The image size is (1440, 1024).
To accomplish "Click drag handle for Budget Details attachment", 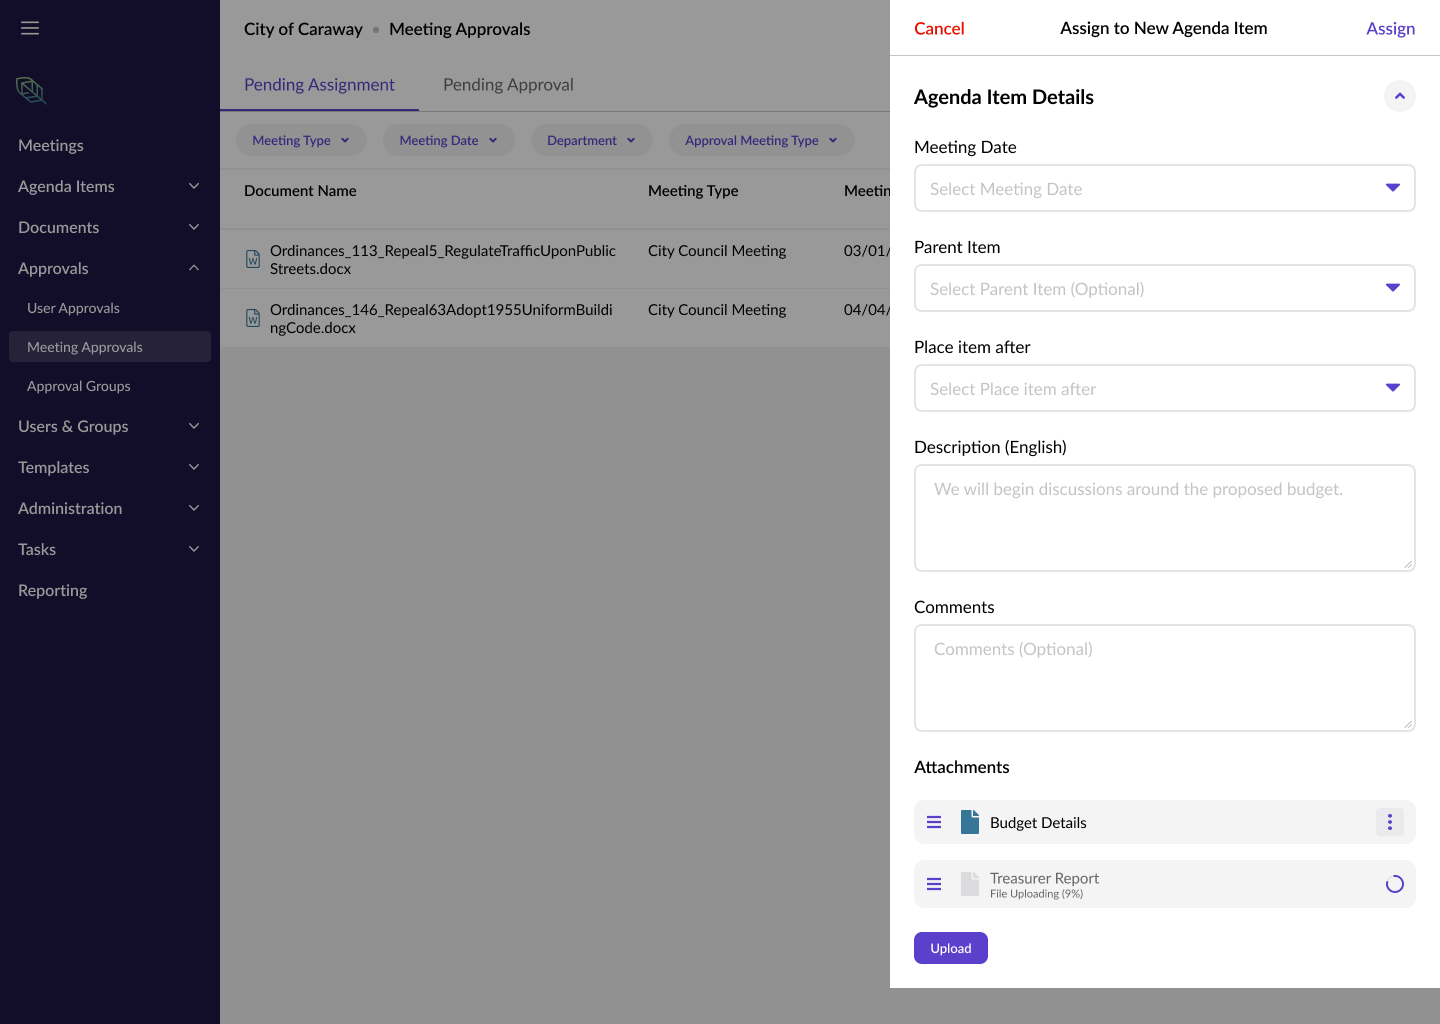I will click(x=934, y=822).
